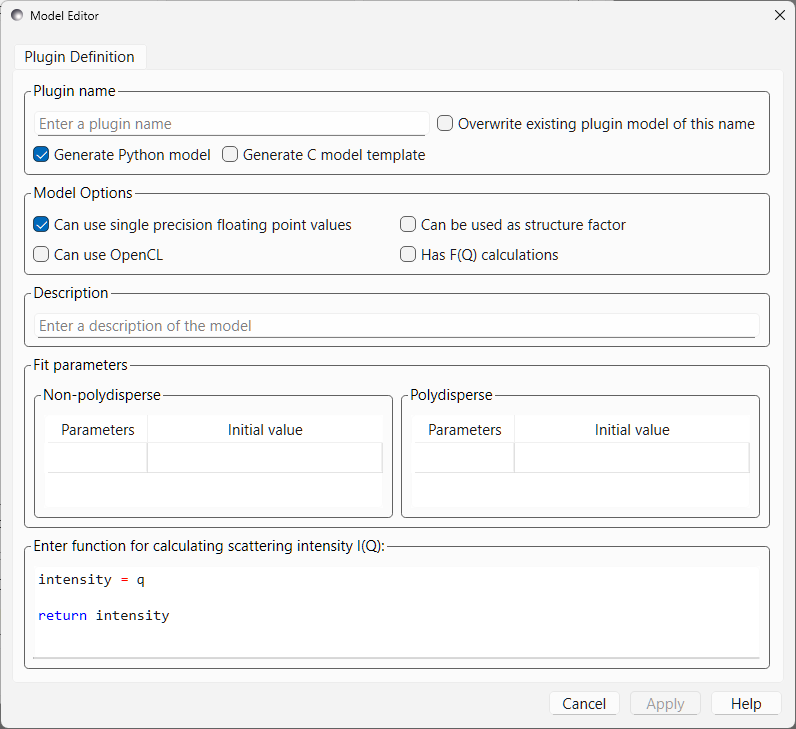Viewport: 796px width, 729px height.
Task: Click Non-polydisperse Initial value column header
Action: pos(265,430)
